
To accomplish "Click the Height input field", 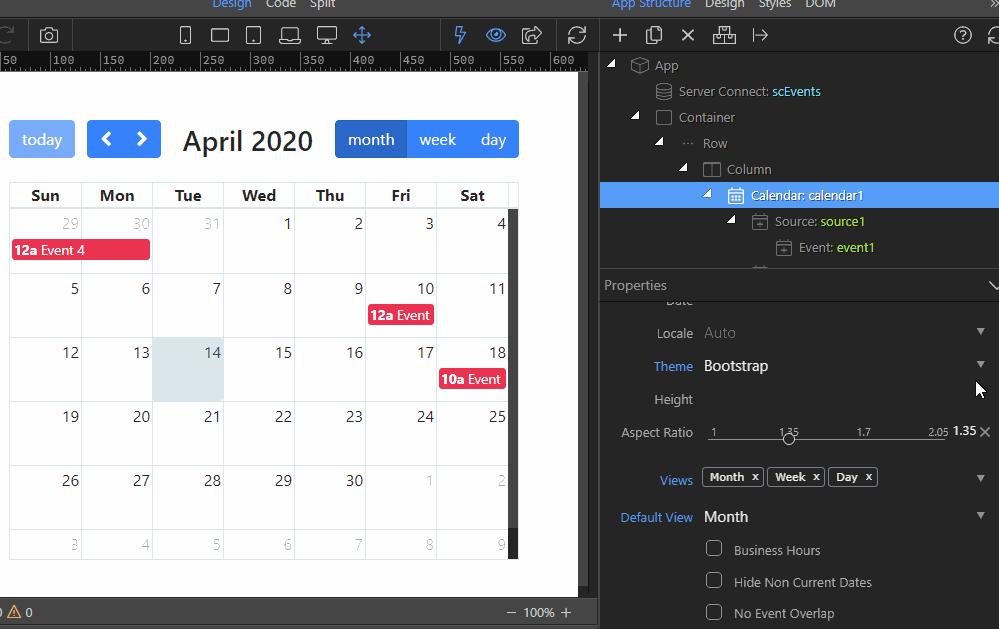I will click(x=844, y=400).
